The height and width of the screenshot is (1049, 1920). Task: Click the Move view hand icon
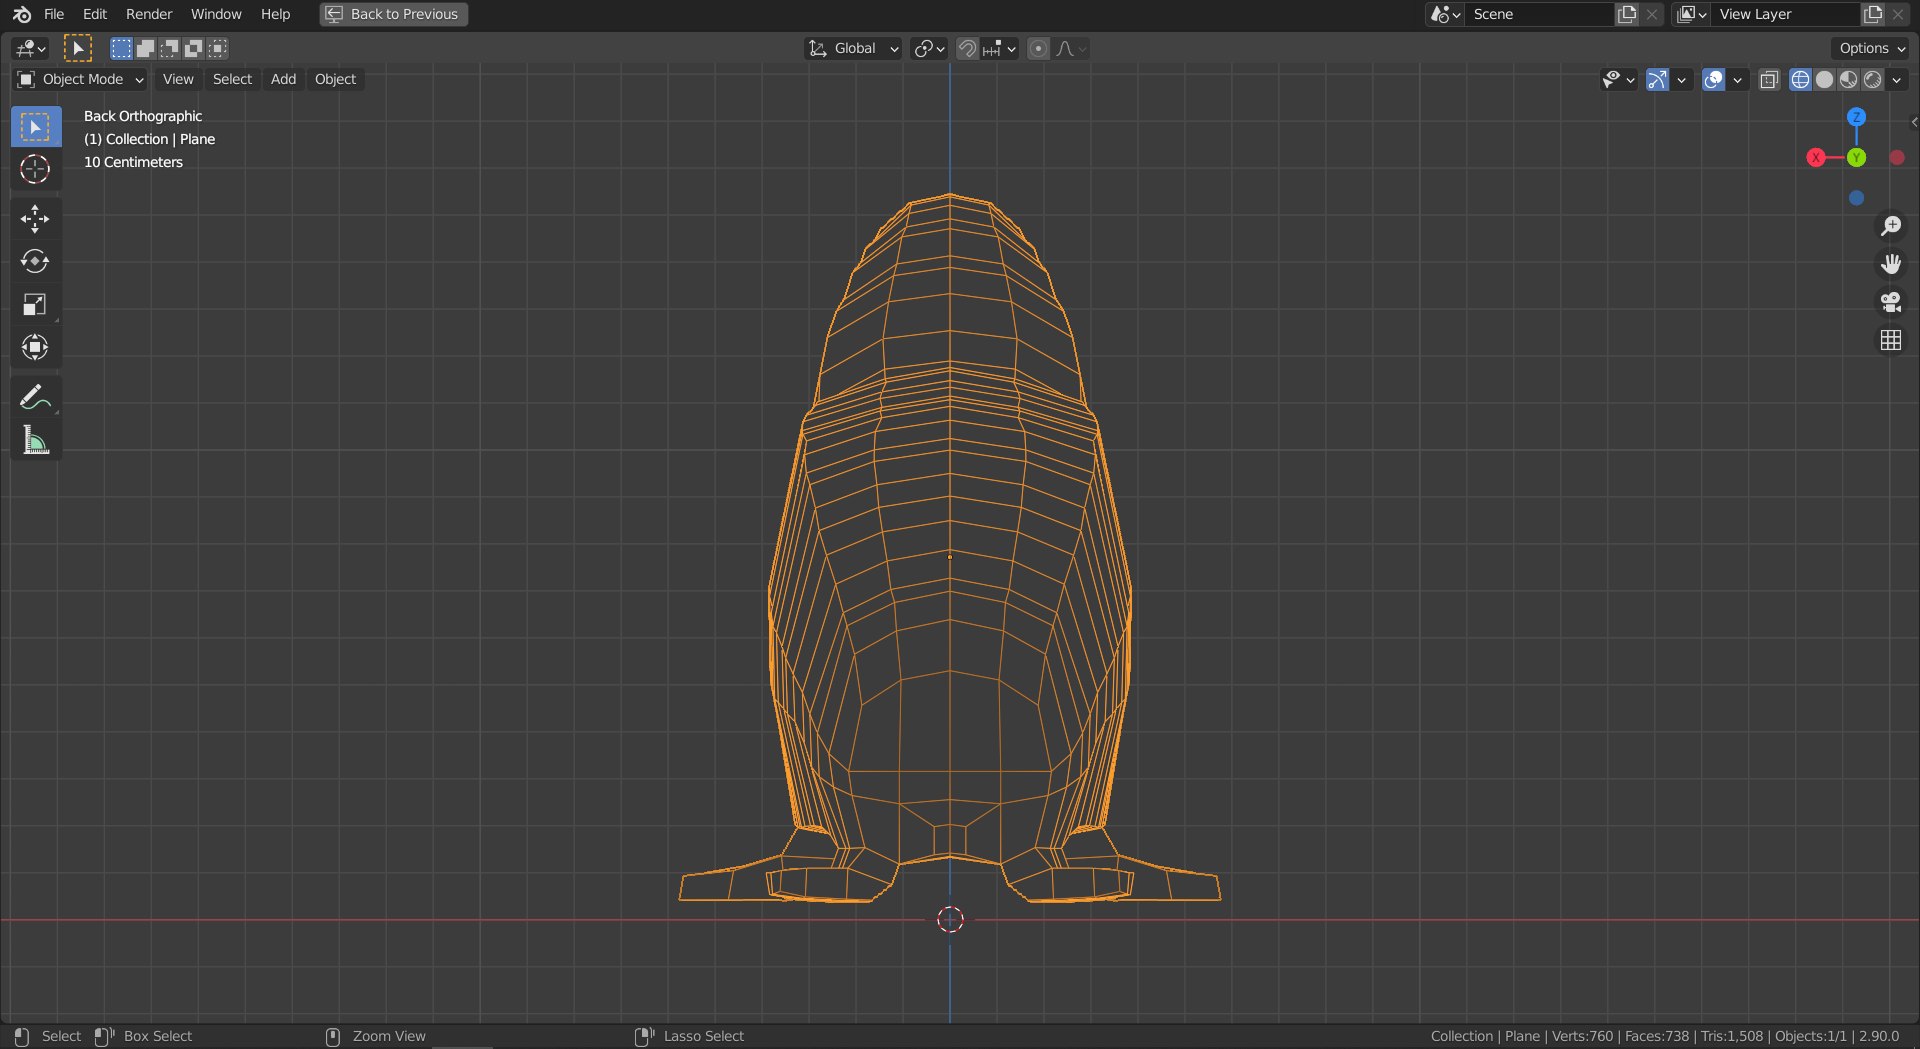1890,264
